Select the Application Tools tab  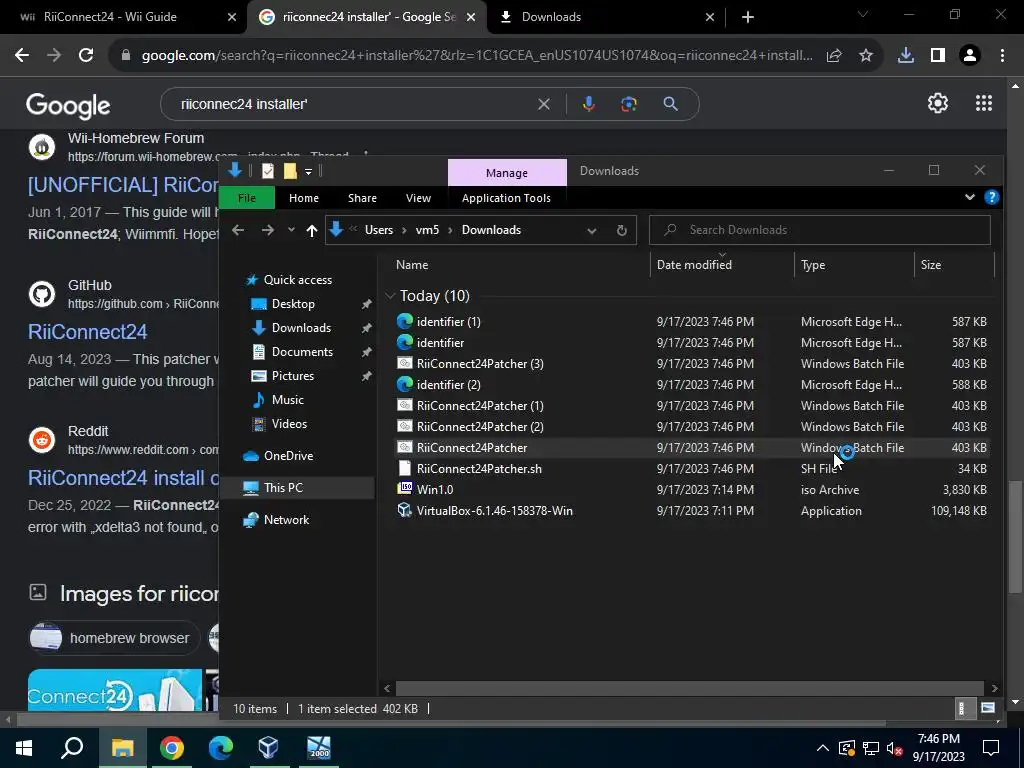pos(506,198)
